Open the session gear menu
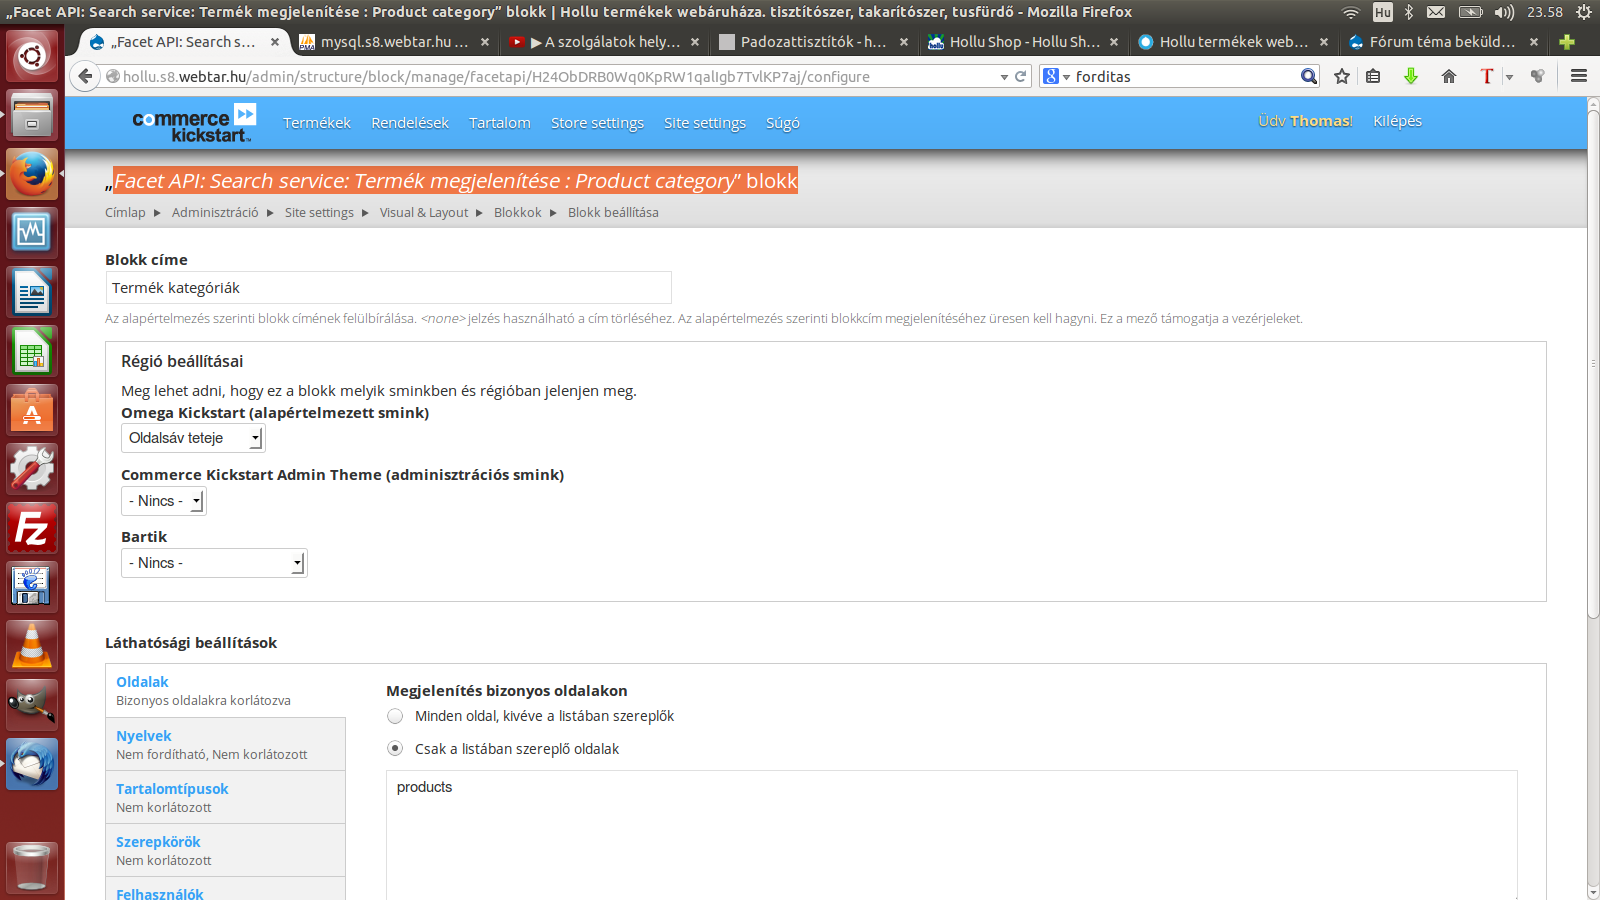 [x=1584, y=12]
